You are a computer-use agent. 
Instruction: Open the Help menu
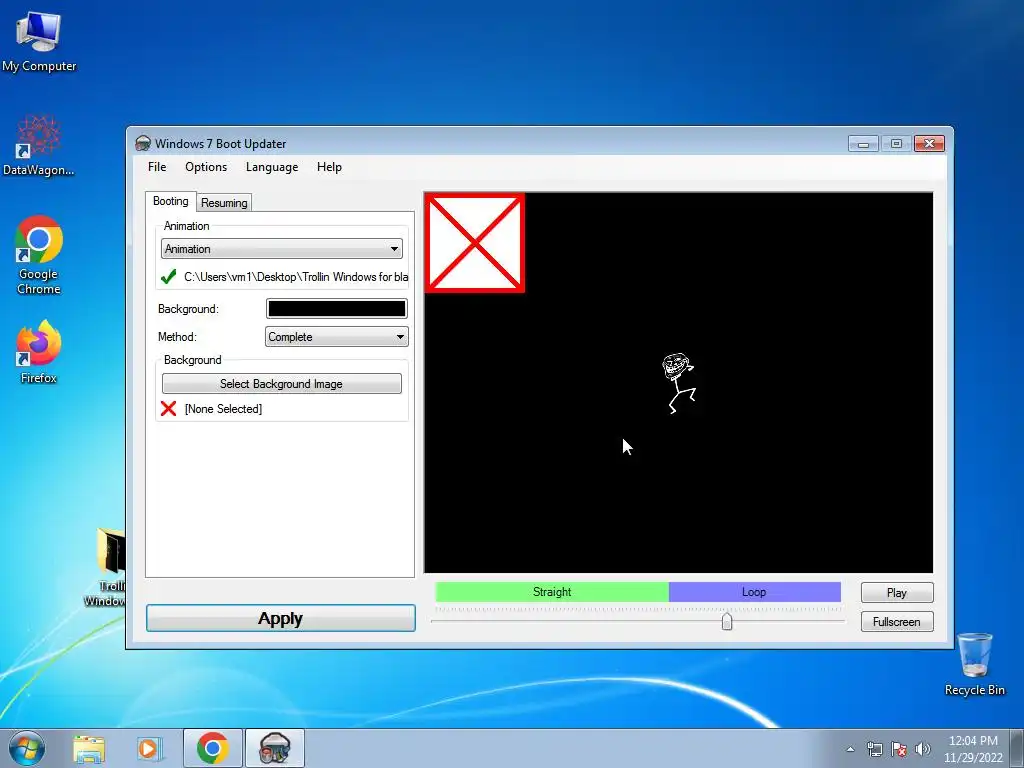pos(329,167)
